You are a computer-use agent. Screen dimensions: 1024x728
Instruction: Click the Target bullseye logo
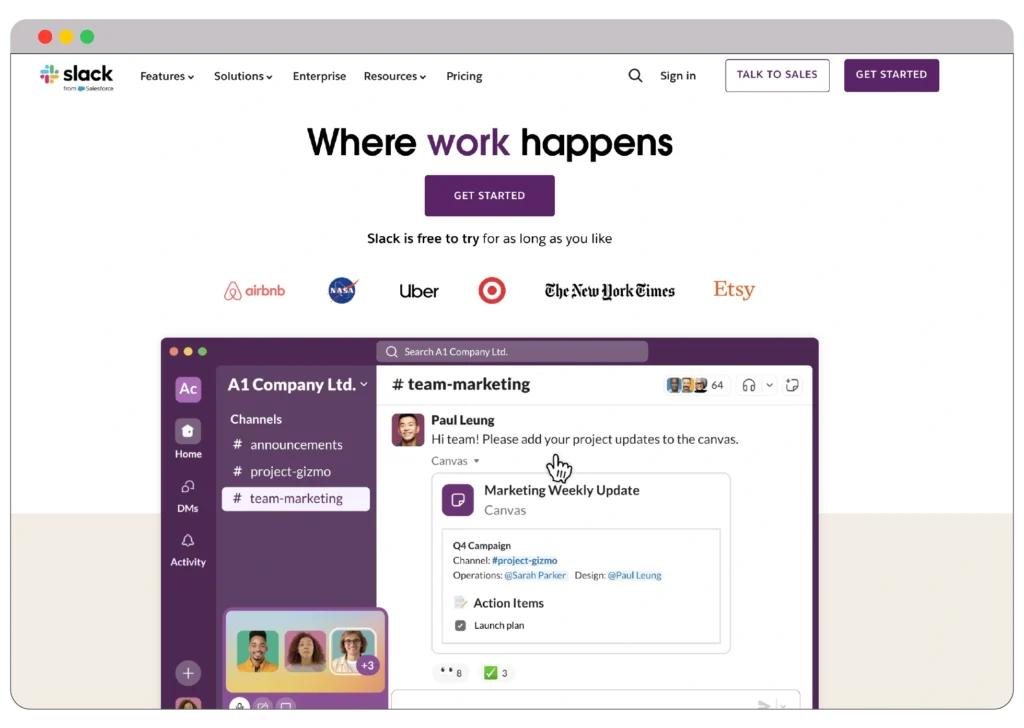point(492,291)
